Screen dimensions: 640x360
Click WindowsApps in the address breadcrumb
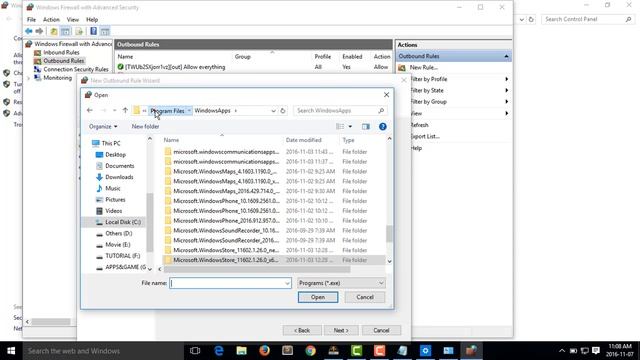pos(212,111)
